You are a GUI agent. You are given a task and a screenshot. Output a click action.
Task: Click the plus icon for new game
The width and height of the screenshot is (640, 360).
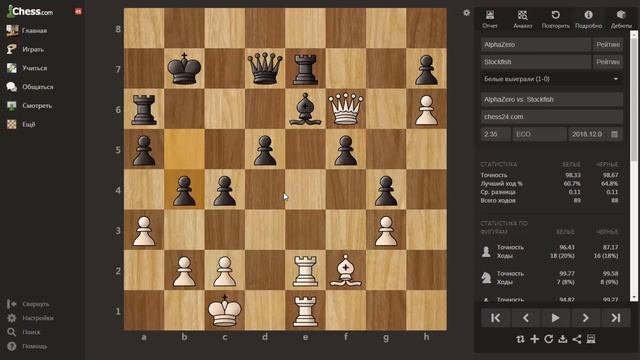click(534, 339)
